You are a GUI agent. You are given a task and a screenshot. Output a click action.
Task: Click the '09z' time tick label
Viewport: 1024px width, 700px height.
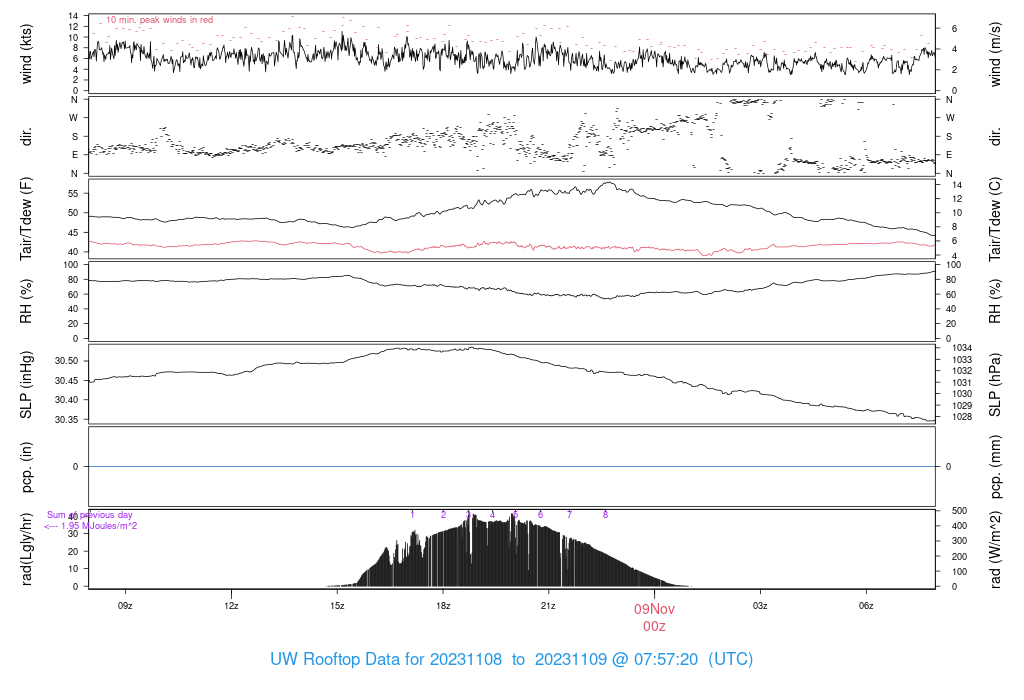click(x=125, y=606)
